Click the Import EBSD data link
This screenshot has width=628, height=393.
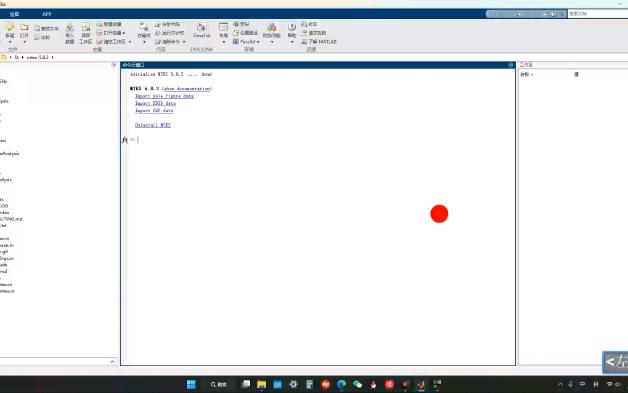(155, 103)
